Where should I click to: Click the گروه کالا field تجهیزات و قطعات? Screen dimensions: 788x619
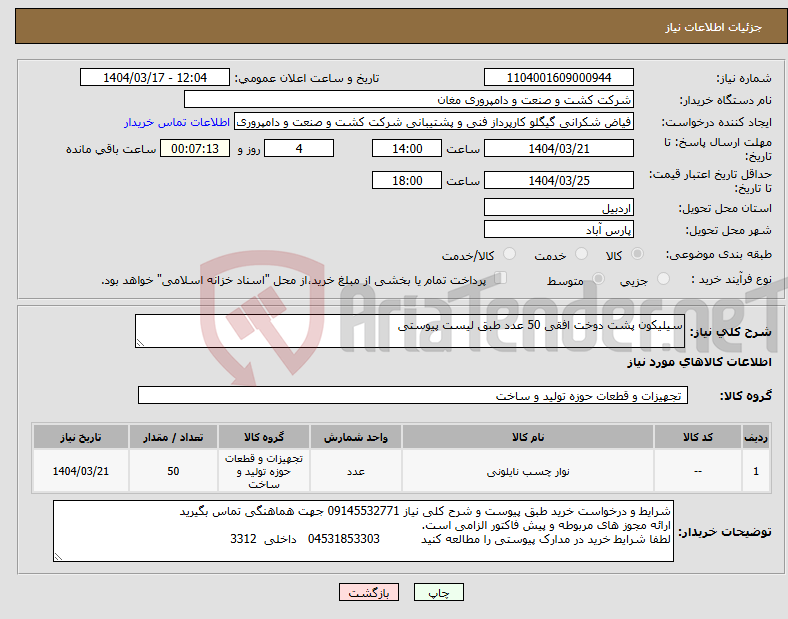point(413,395)
